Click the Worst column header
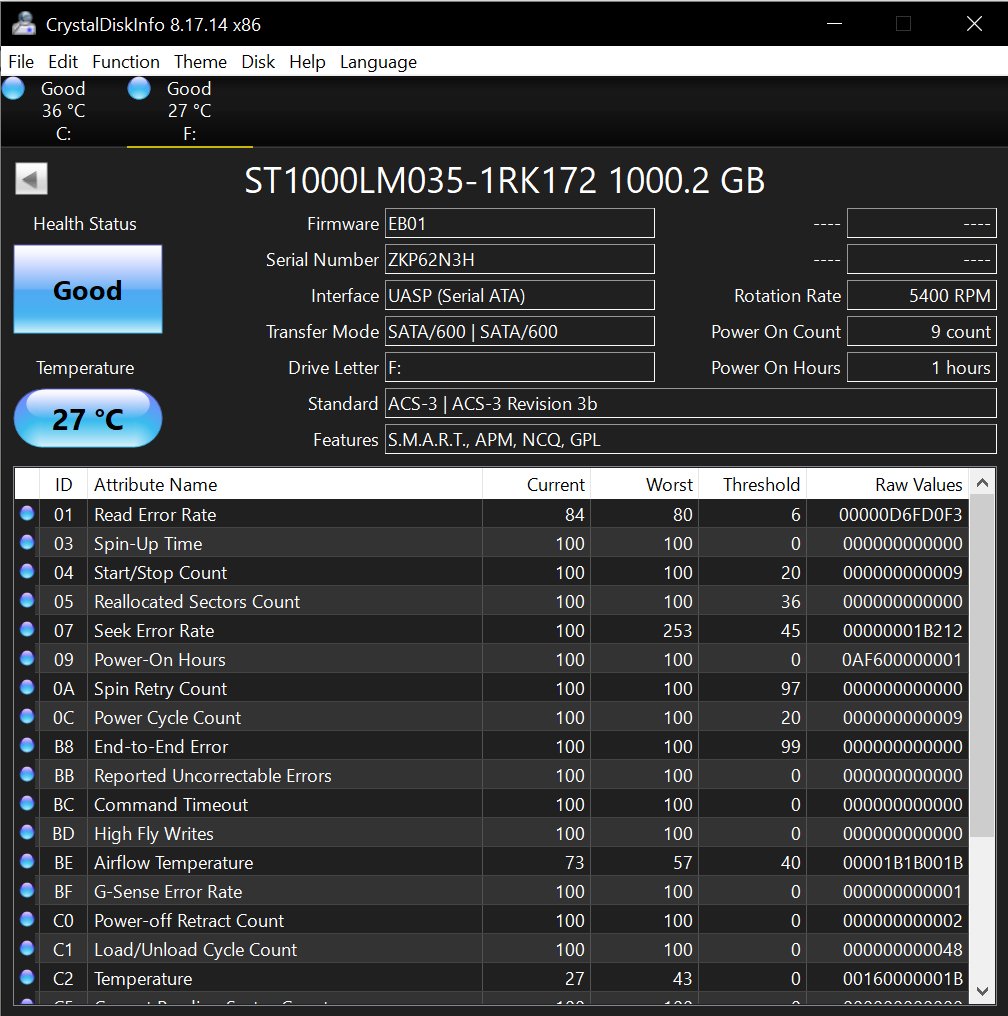The height and width of the screenshot is (1016, 1008). click(x=645, y=484)
